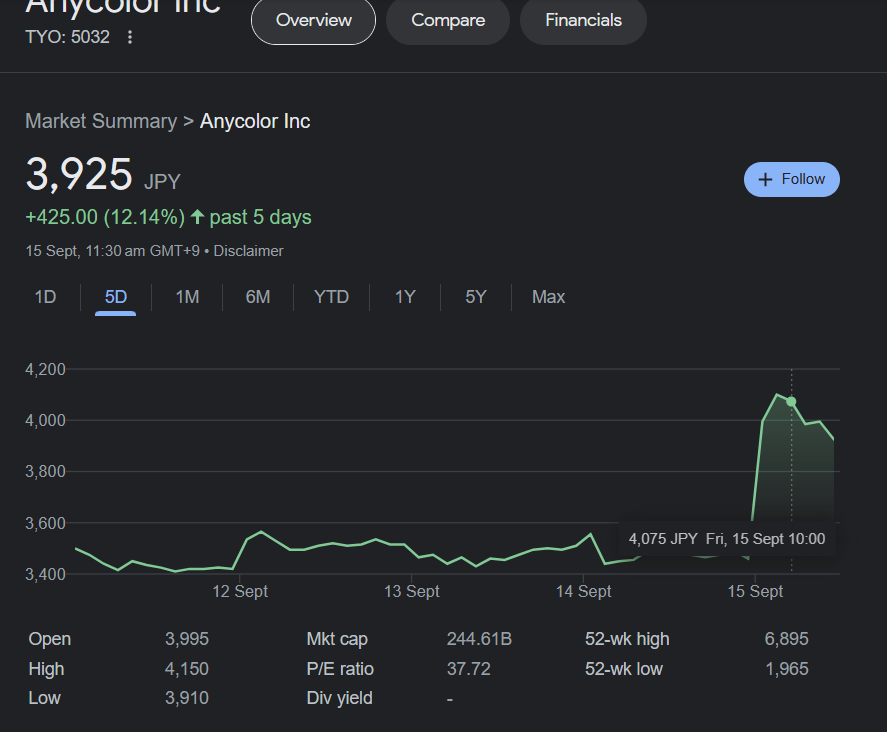Click the 12 Sept axis label
The image size is (887, 732).
point(240,591)
